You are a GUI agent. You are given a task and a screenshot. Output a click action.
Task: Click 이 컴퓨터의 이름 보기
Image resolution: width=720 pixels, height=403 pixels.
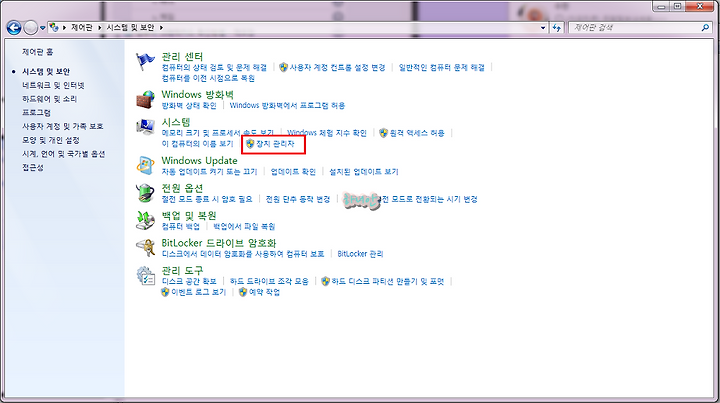(197, 144)
